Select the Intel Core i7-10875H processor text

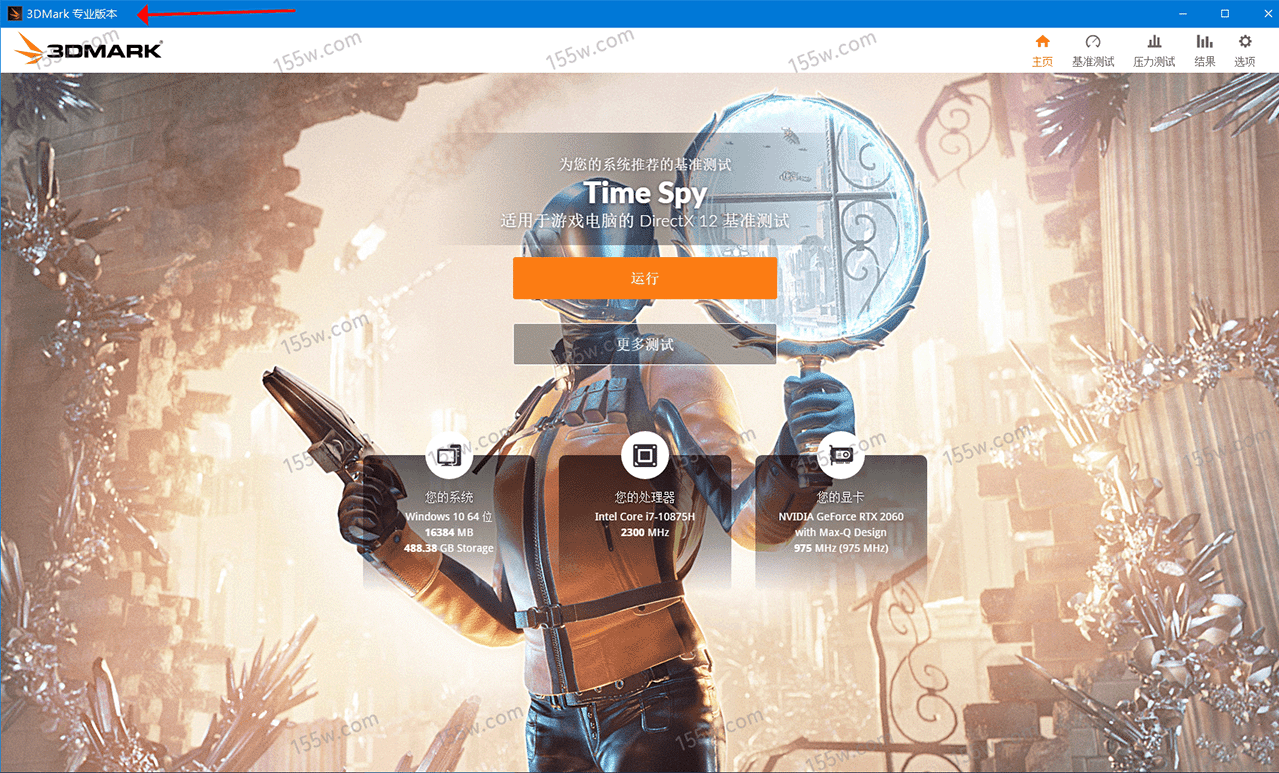(x=645, y=517)
